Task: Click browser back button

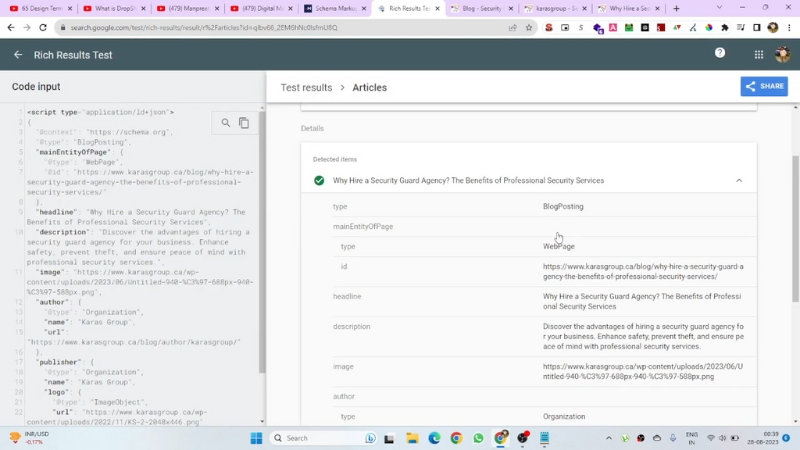Action: [11, 28]
